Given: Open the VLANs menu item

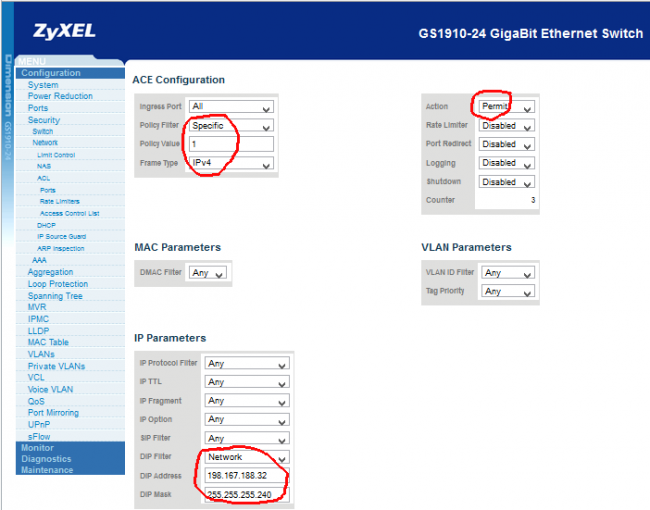Looking at the screenshot, I should 41,355.
